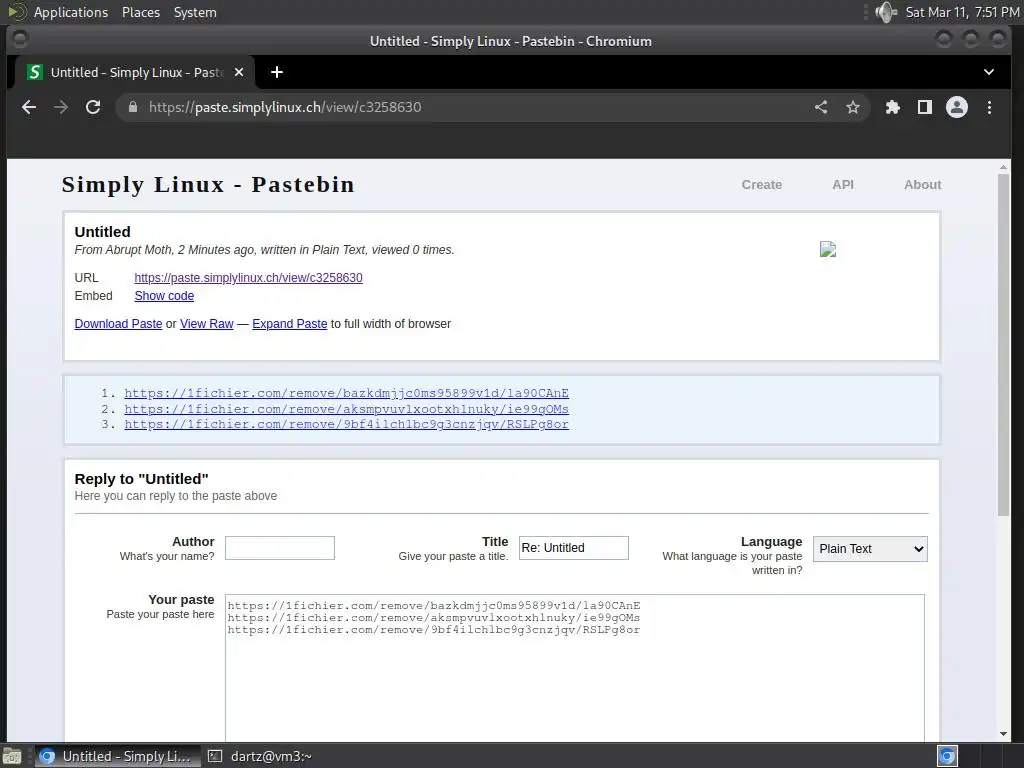
Task: Open the 1fichier link ending in RSLPg8or
Action: [x=346, y=424]
